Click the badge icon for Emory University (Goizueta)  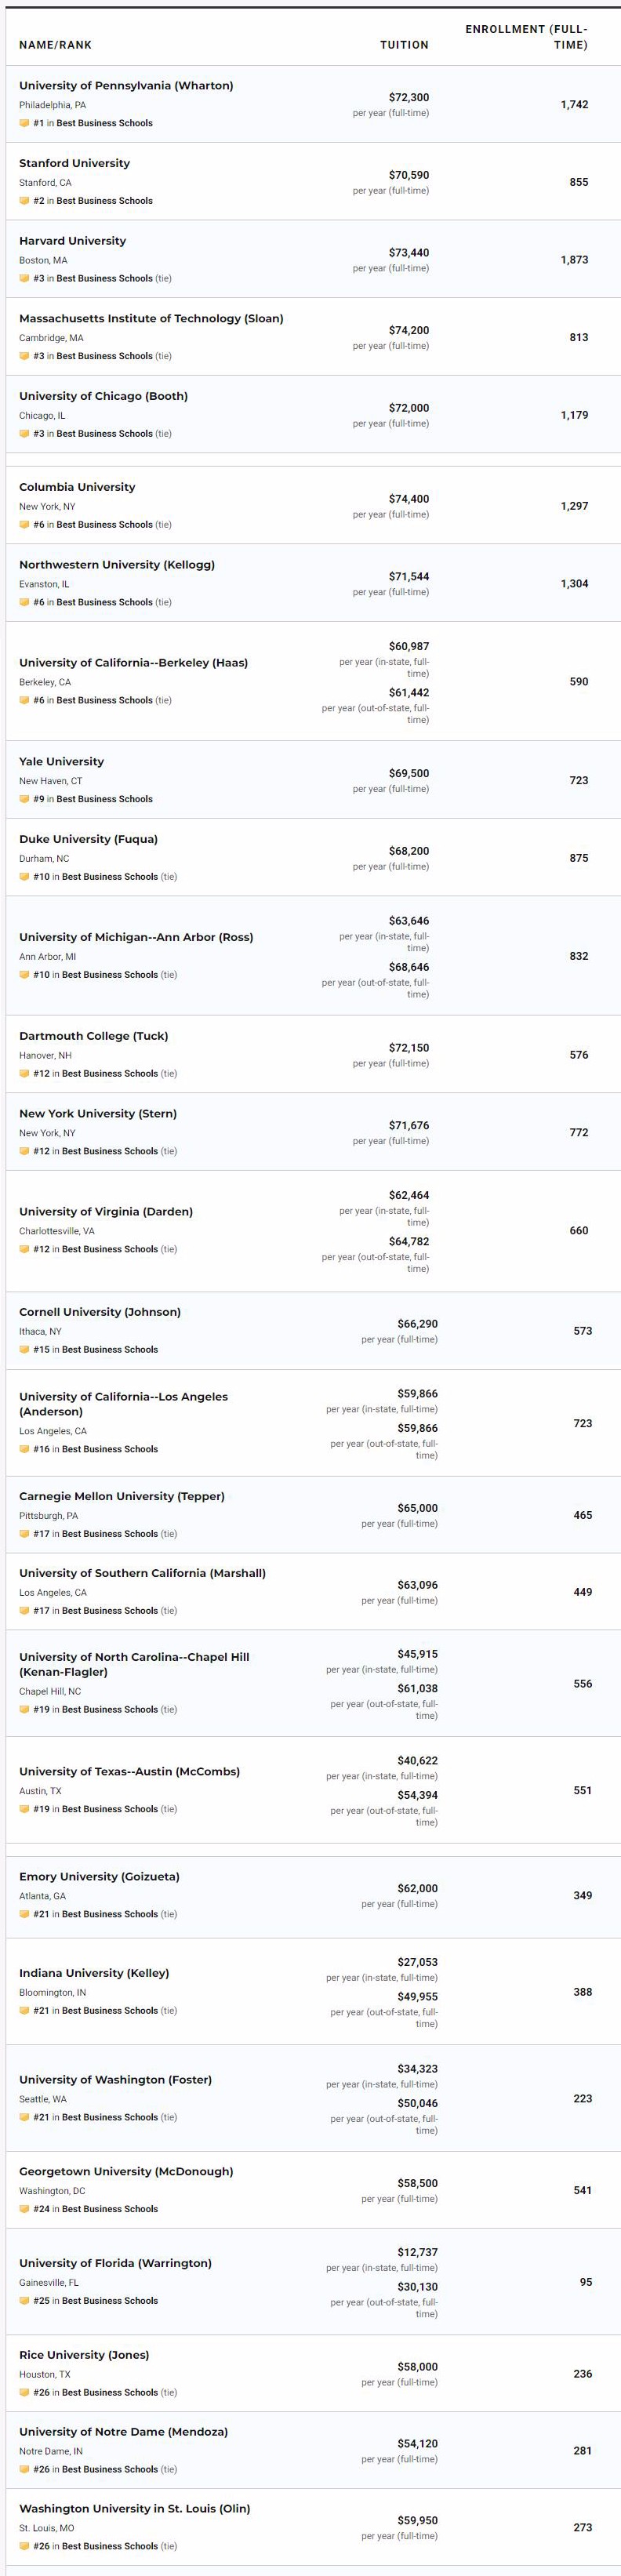[x=24, y=1915]
